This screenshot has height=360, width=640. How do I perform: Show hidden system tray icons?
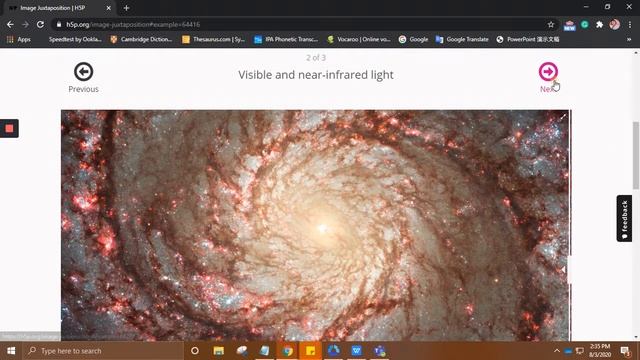coord(557,351)
